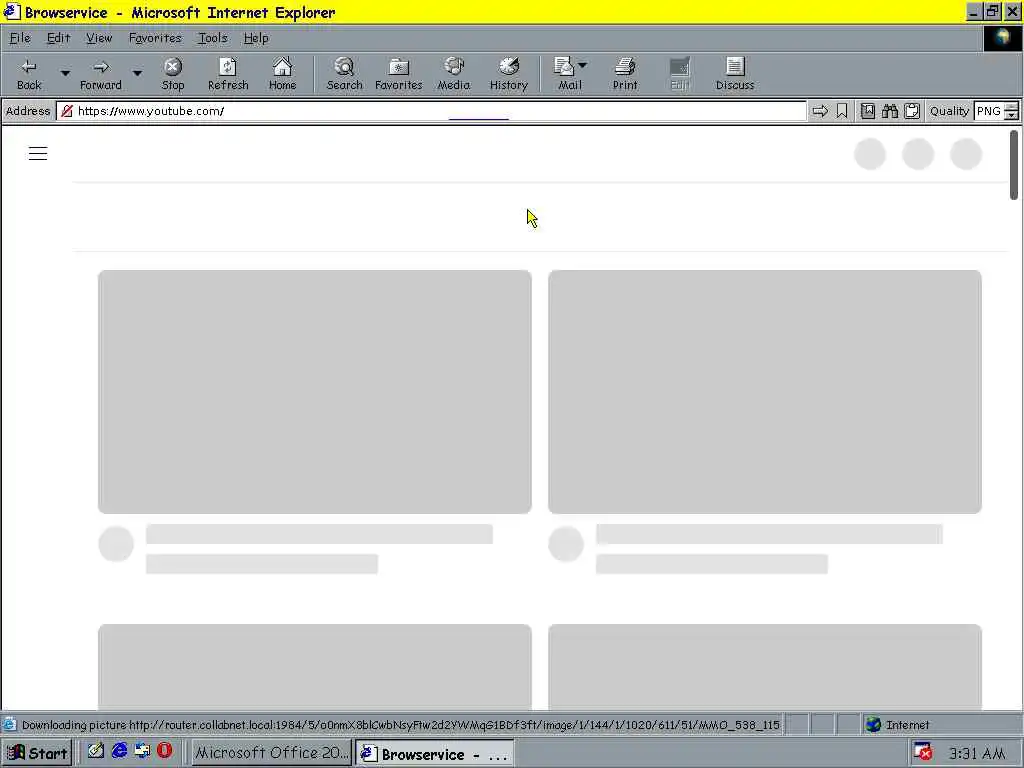This screenshot has height=768, width=1024.
Task: Open the Favorites toolbar pane
Action: 398,74
